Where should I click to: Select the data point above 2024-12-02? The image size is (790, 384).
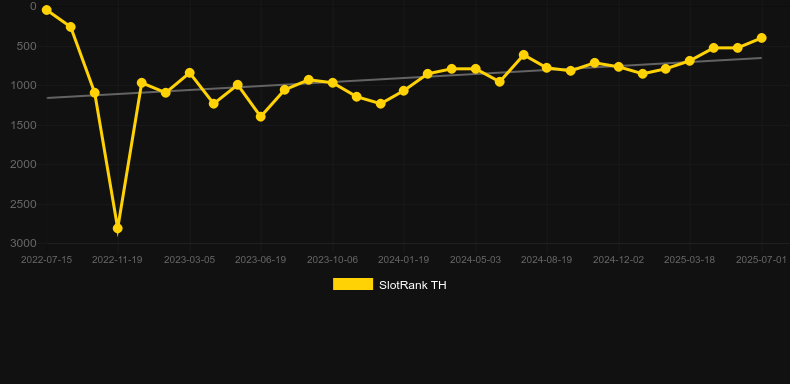point(619,67)
